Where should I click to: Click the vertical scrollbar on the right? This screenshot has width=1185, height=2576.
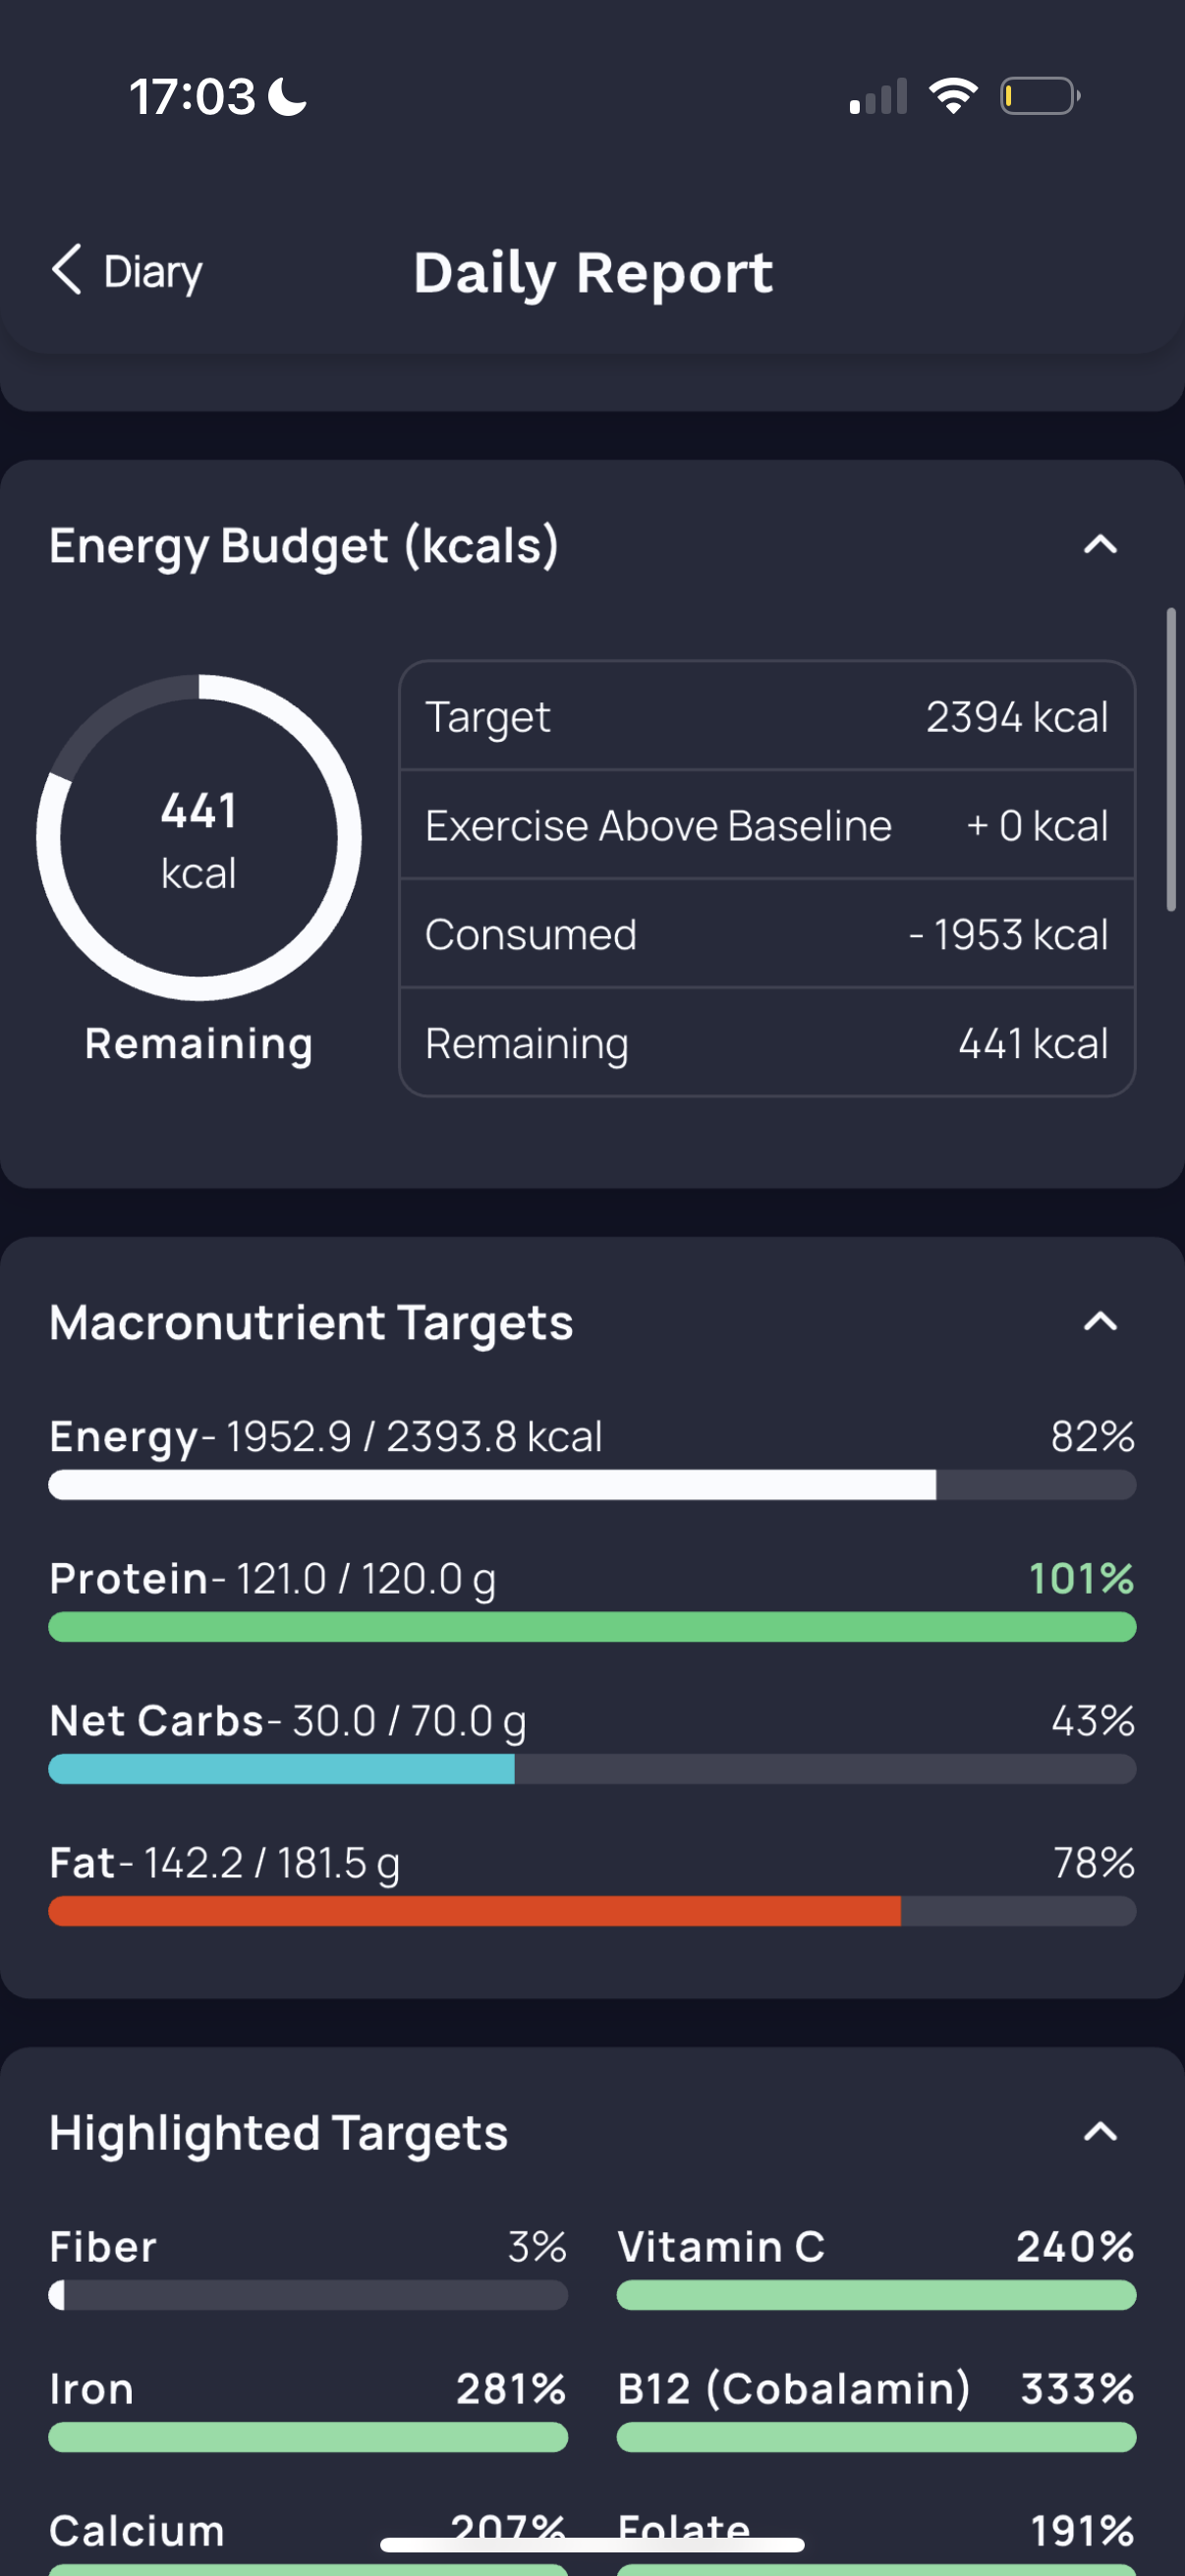tap(1171, 759)
